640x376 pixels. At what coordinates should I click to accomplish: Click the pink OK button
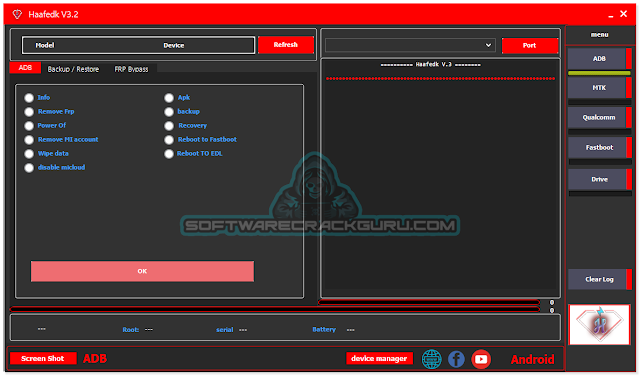click(x=142, y=271)
